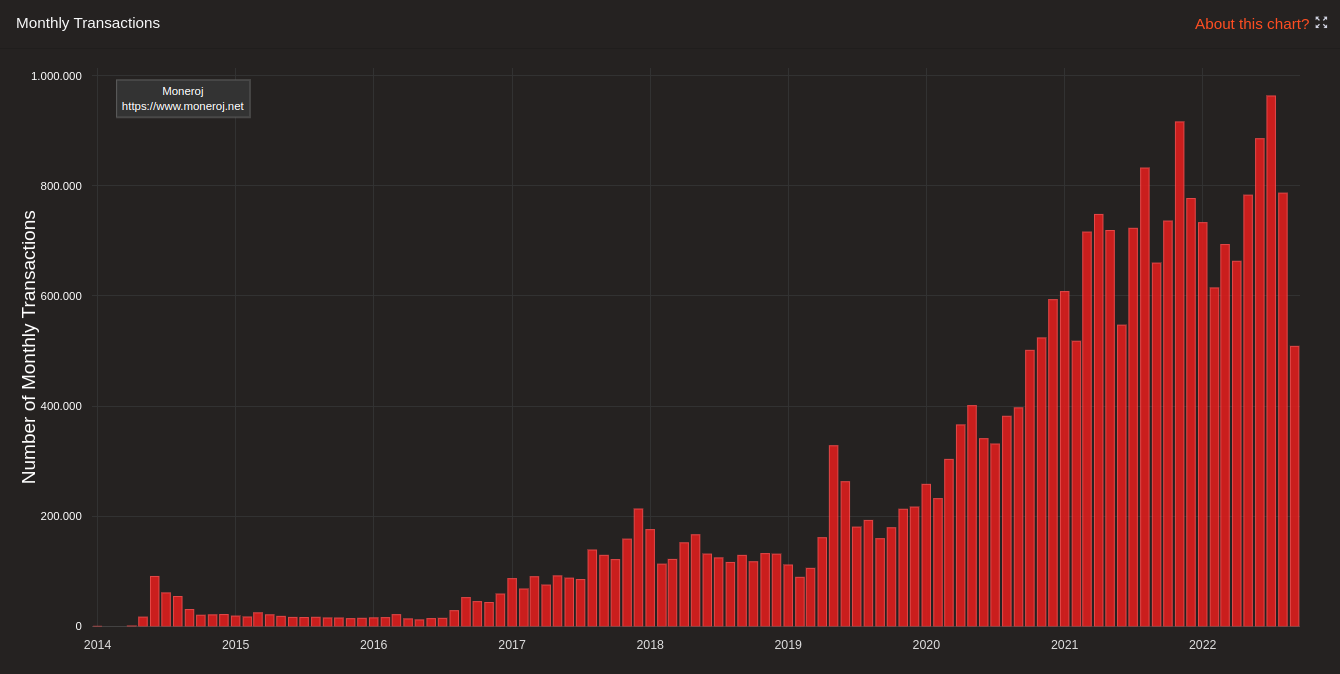
Task: Click the 'Moneroj' legend label
Action: click(x=183, y=91)
